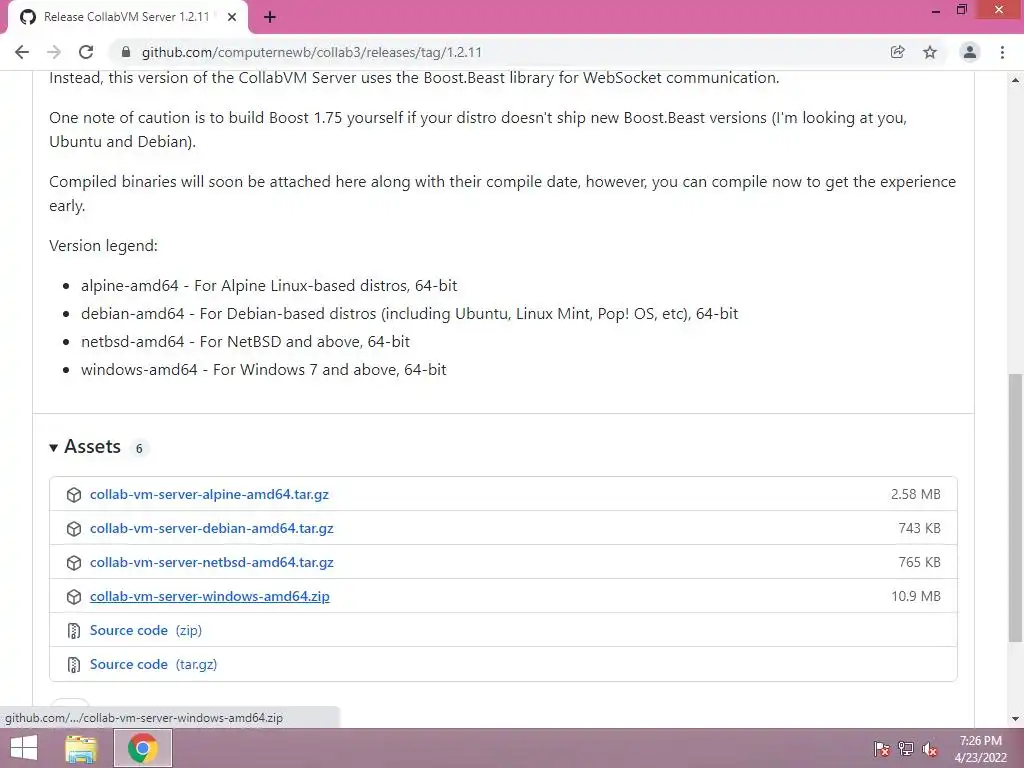Click the scrollbar down arrow

(x=1016, y=719)
